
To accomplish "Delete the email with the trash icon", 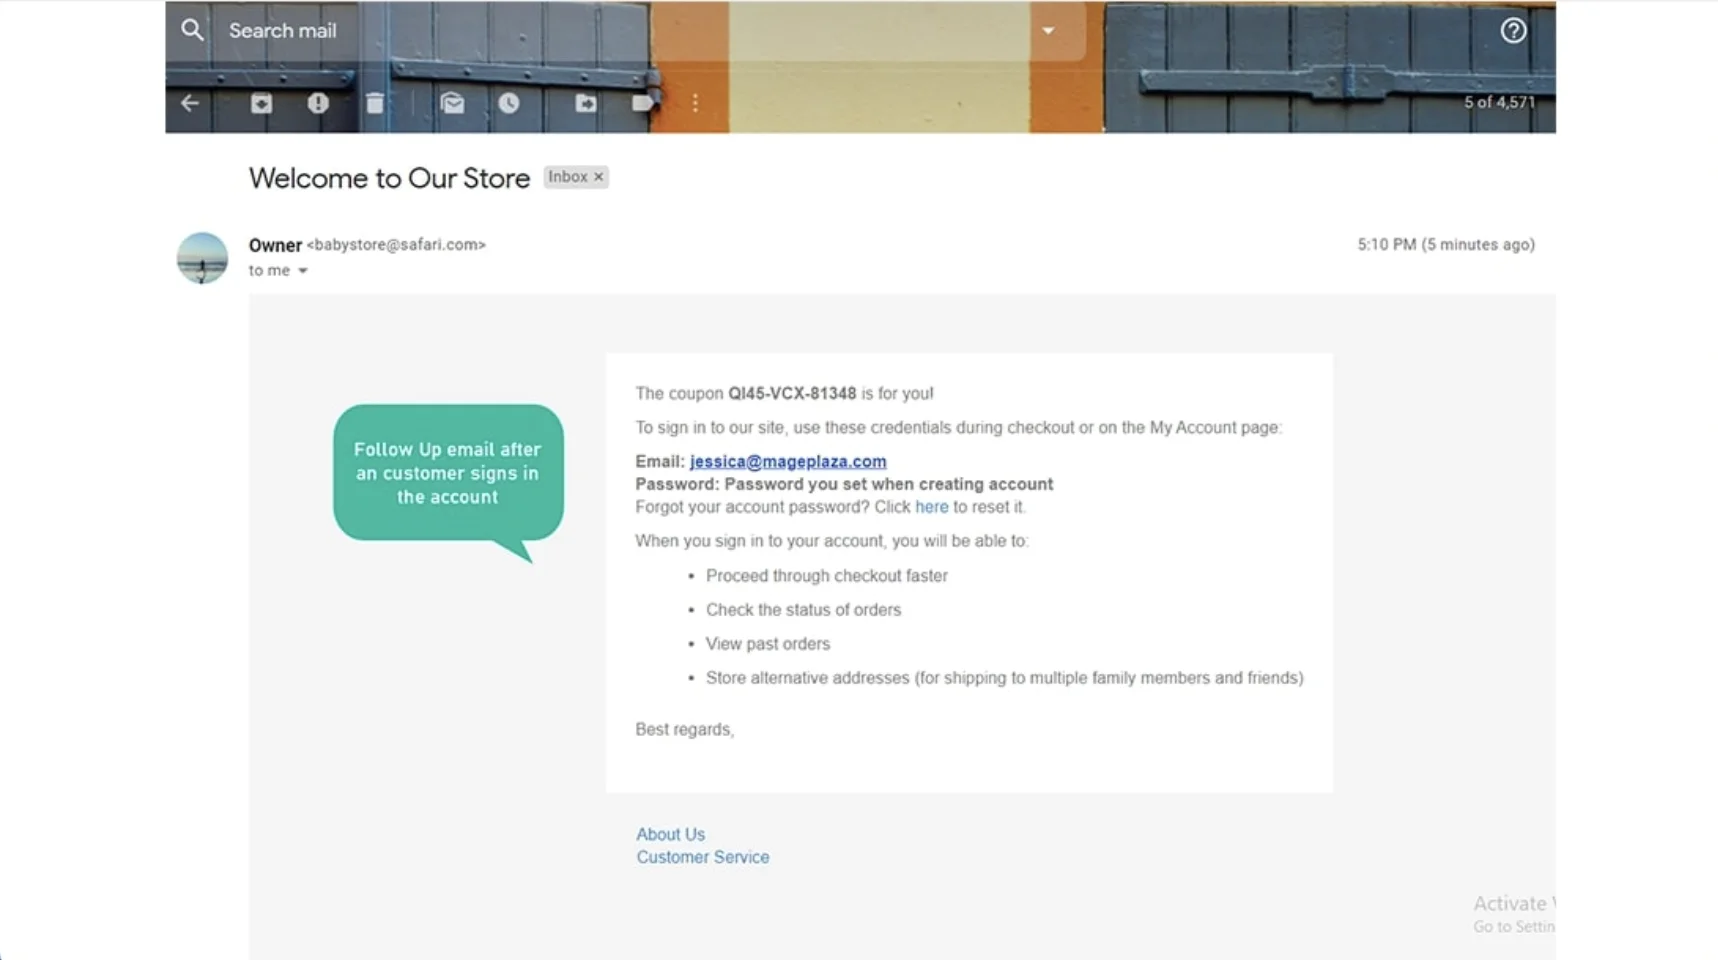I will 375,103.
